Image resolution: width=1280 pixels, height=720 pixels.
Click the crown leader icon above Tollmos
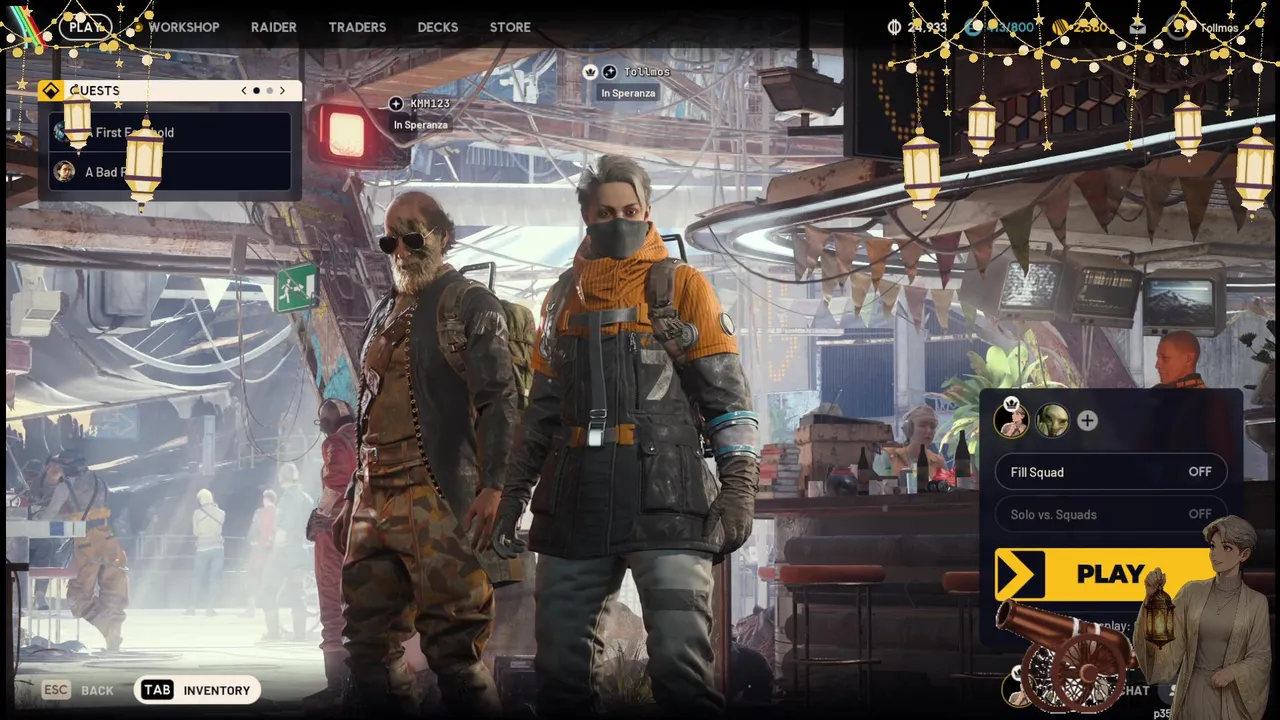590,72
